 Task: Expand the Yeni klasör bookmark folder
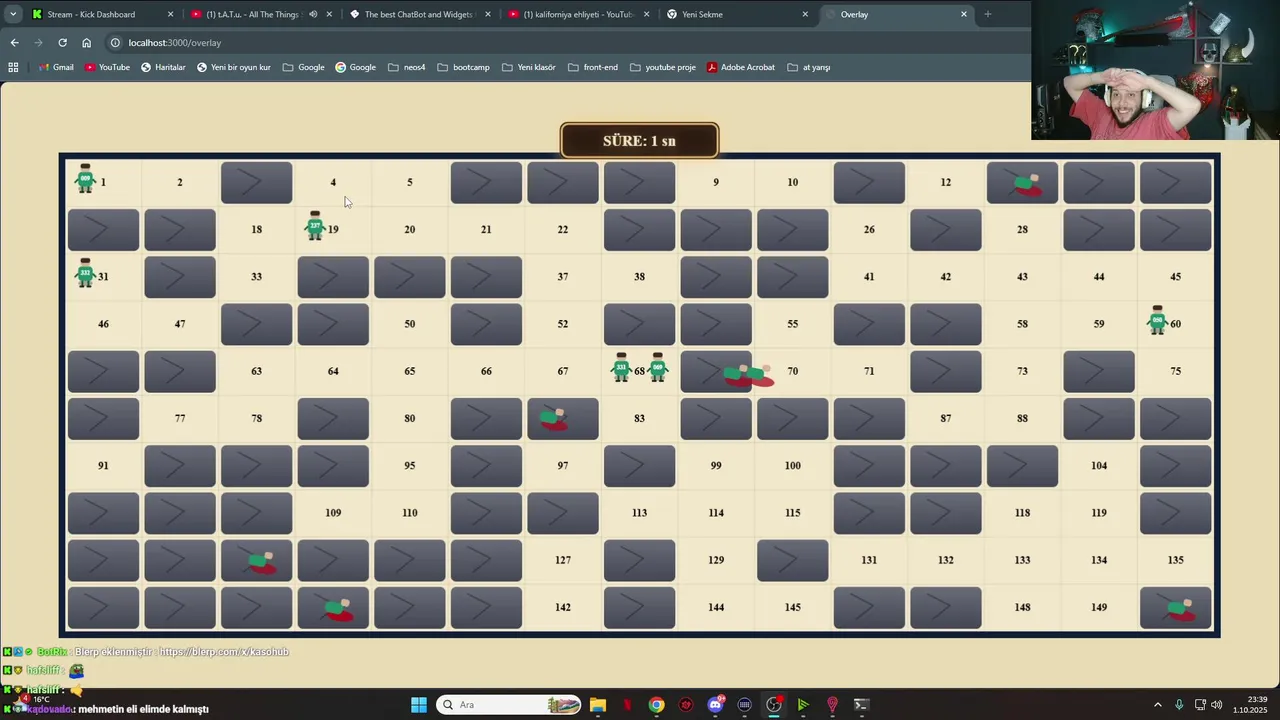click(528, 67)
